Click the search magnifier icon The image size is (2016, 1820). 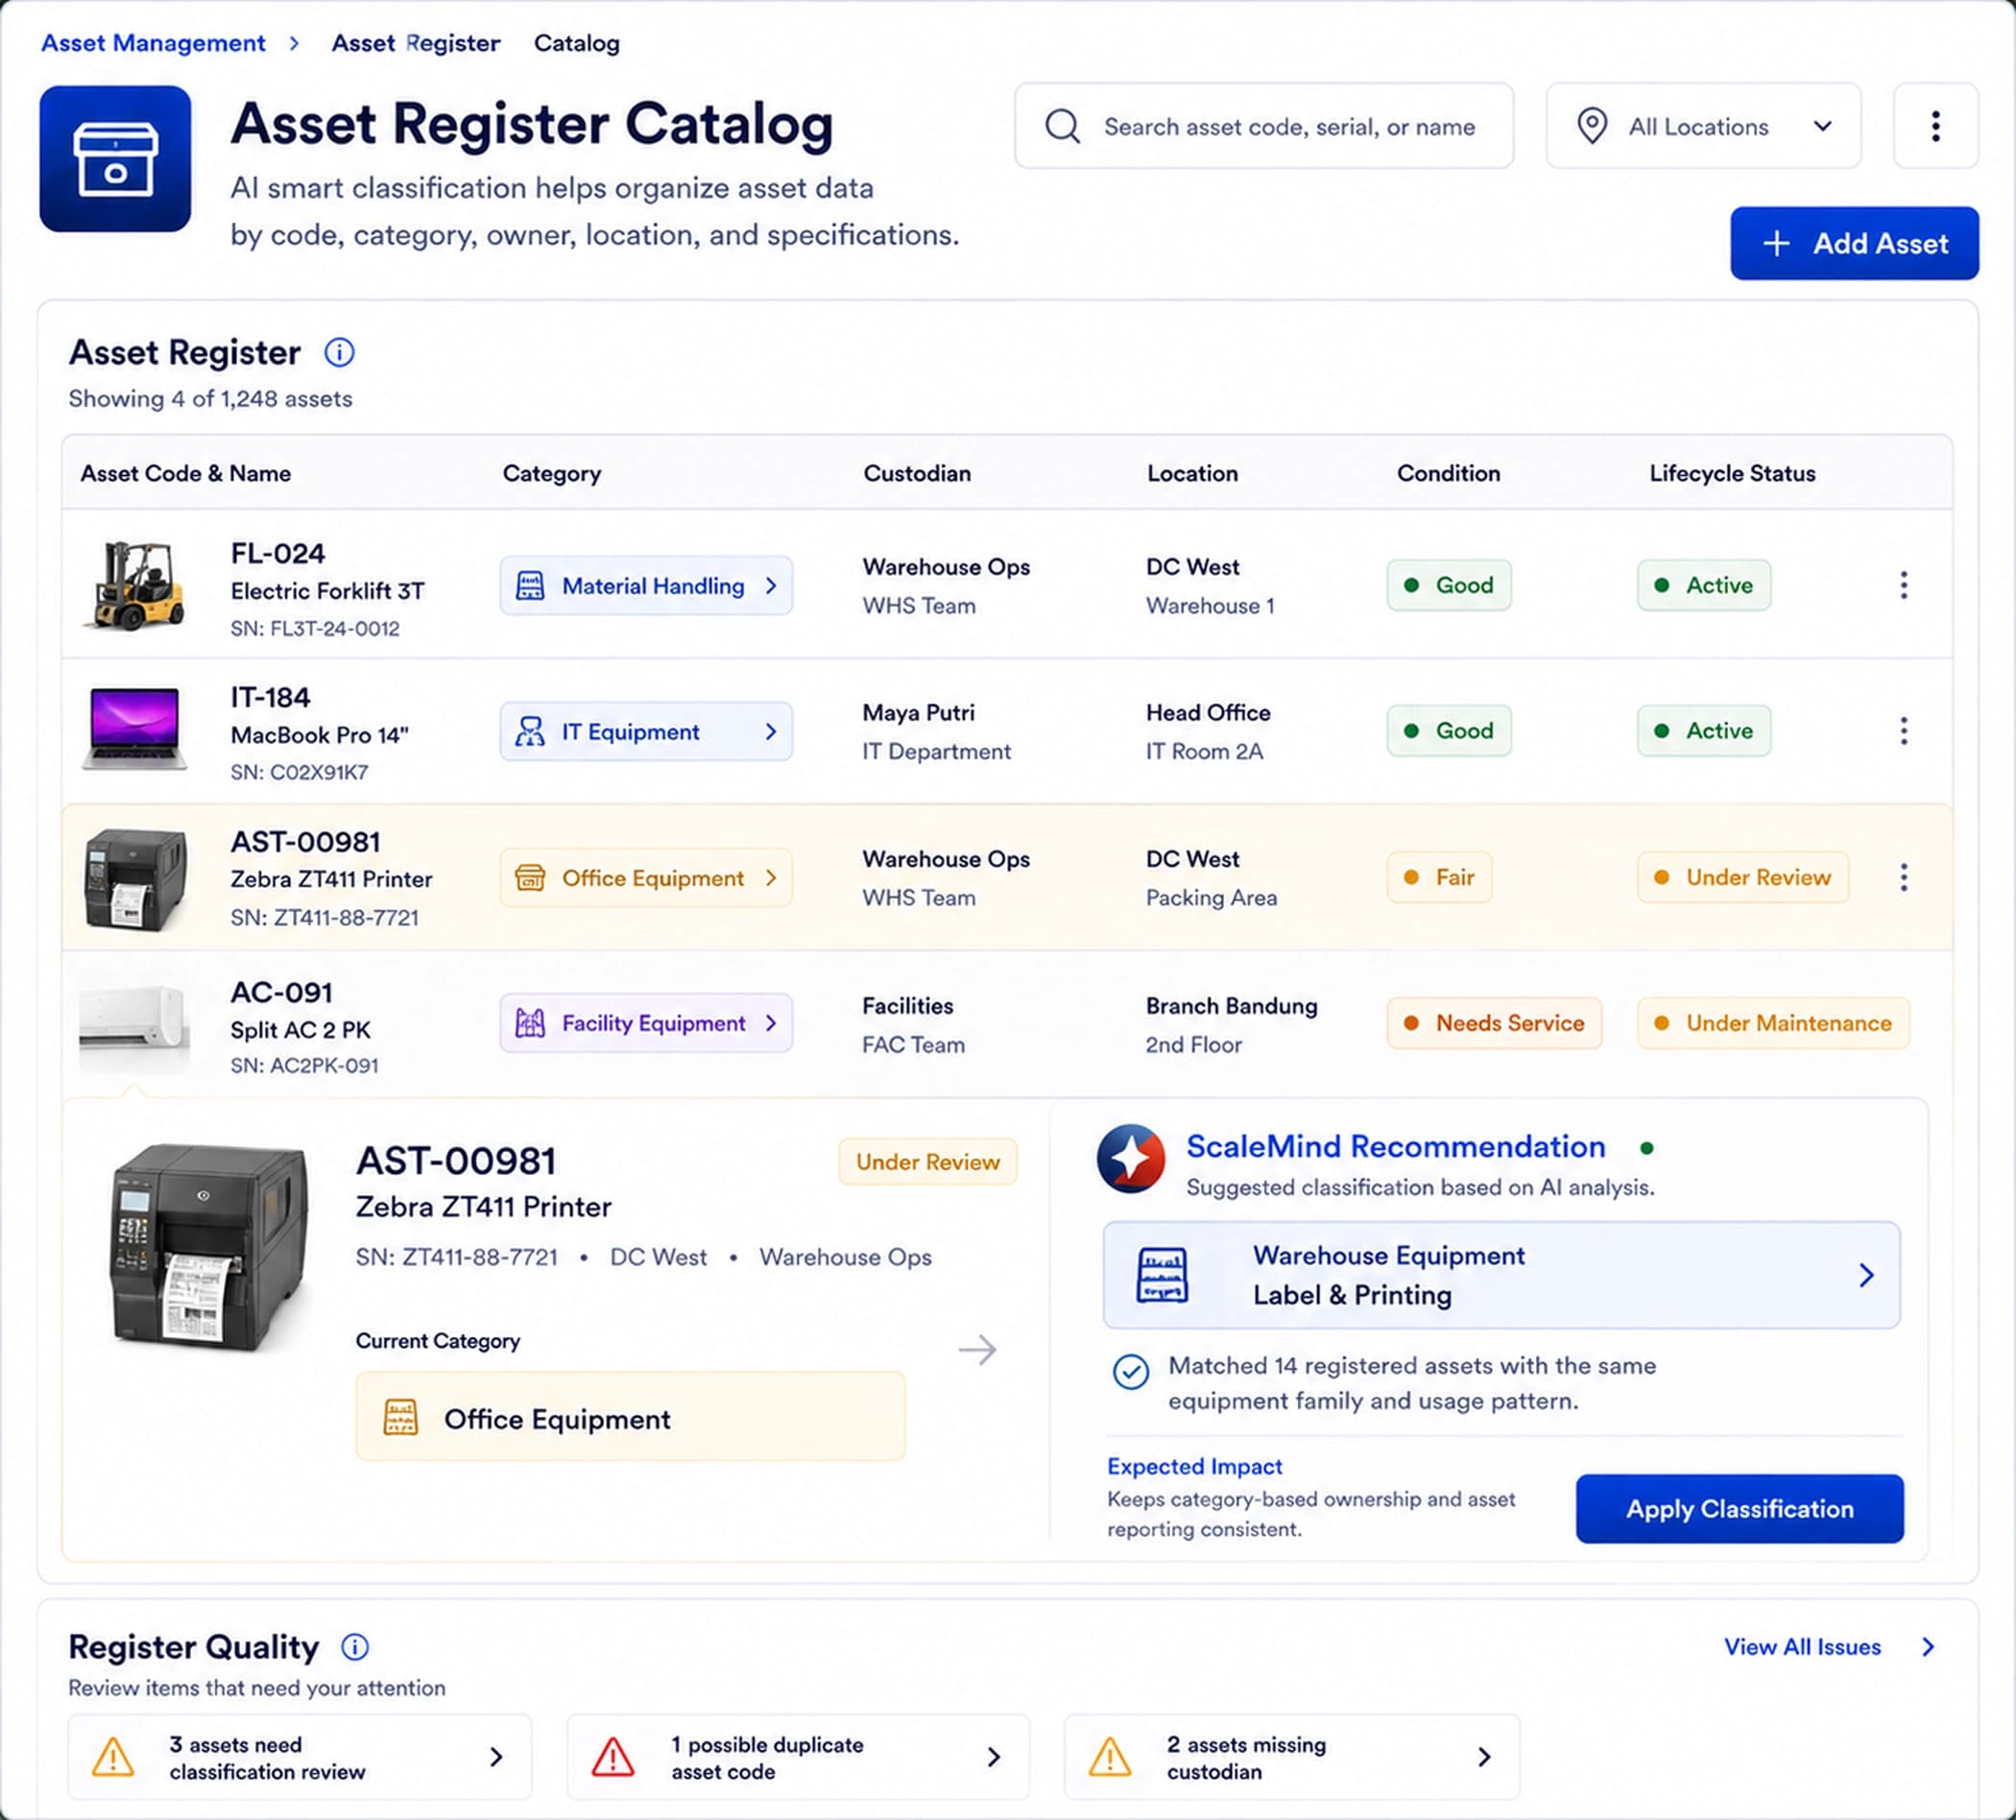[x=1062, y=127]
